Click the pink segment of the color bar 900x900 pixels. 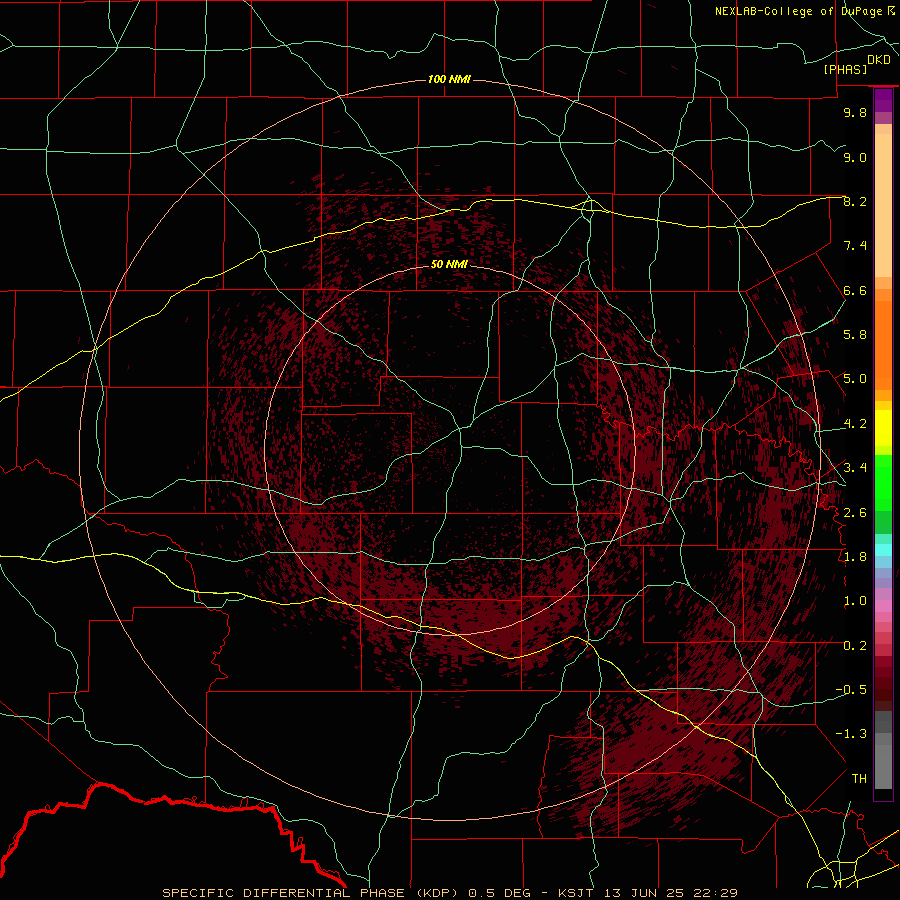tap(883, 606)
